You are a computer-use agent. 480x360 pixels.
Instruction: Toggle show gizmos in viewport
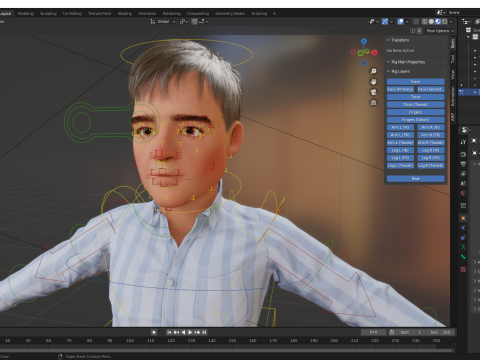click(x=385, y=22)
